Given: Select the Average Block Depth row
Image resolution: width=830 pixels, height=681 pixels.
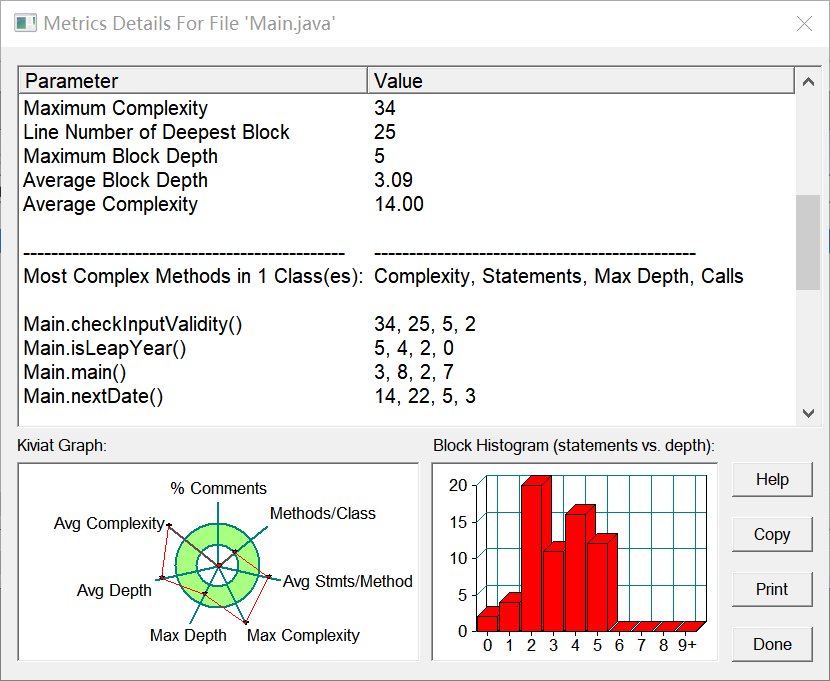Looking at the screenshot, I should (x=407, y=180).
